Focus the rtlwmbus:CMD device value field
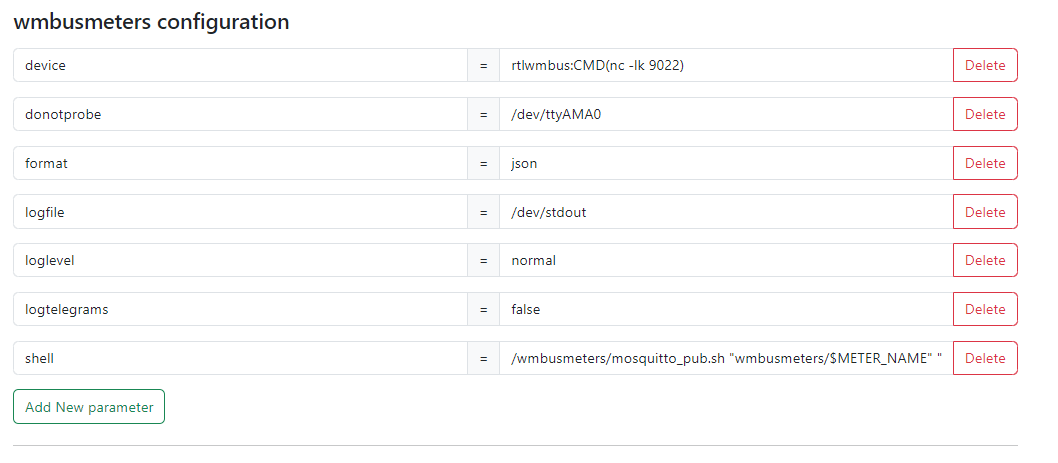The width and height of the screenshot is (1058, 463). tap(726, 65)
